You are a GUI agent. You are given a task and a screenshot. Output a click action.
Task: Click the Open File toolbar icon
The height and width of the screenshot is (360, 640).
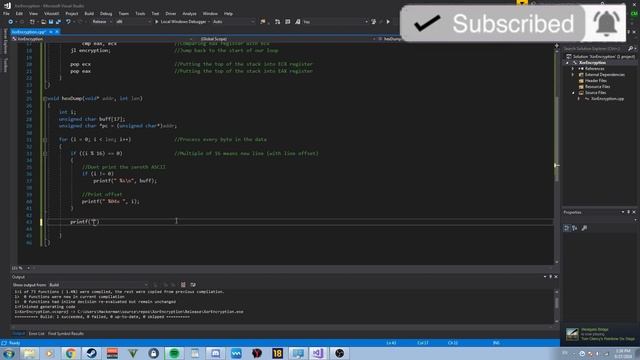pyautogui.click(x=43, y=22)
